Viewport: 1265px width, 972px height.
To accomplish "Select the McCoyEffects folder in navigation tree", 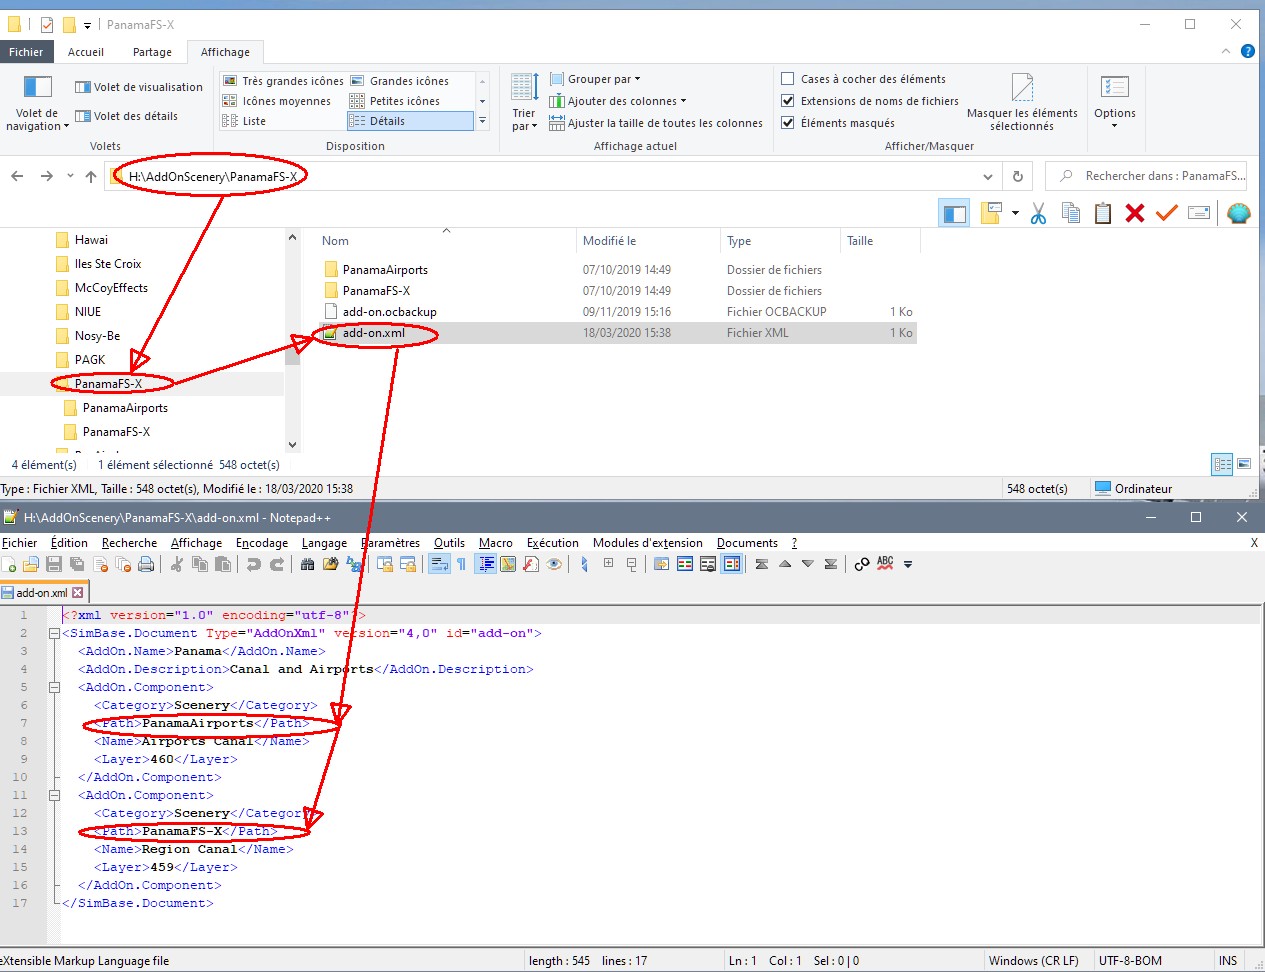I will 111,288.
